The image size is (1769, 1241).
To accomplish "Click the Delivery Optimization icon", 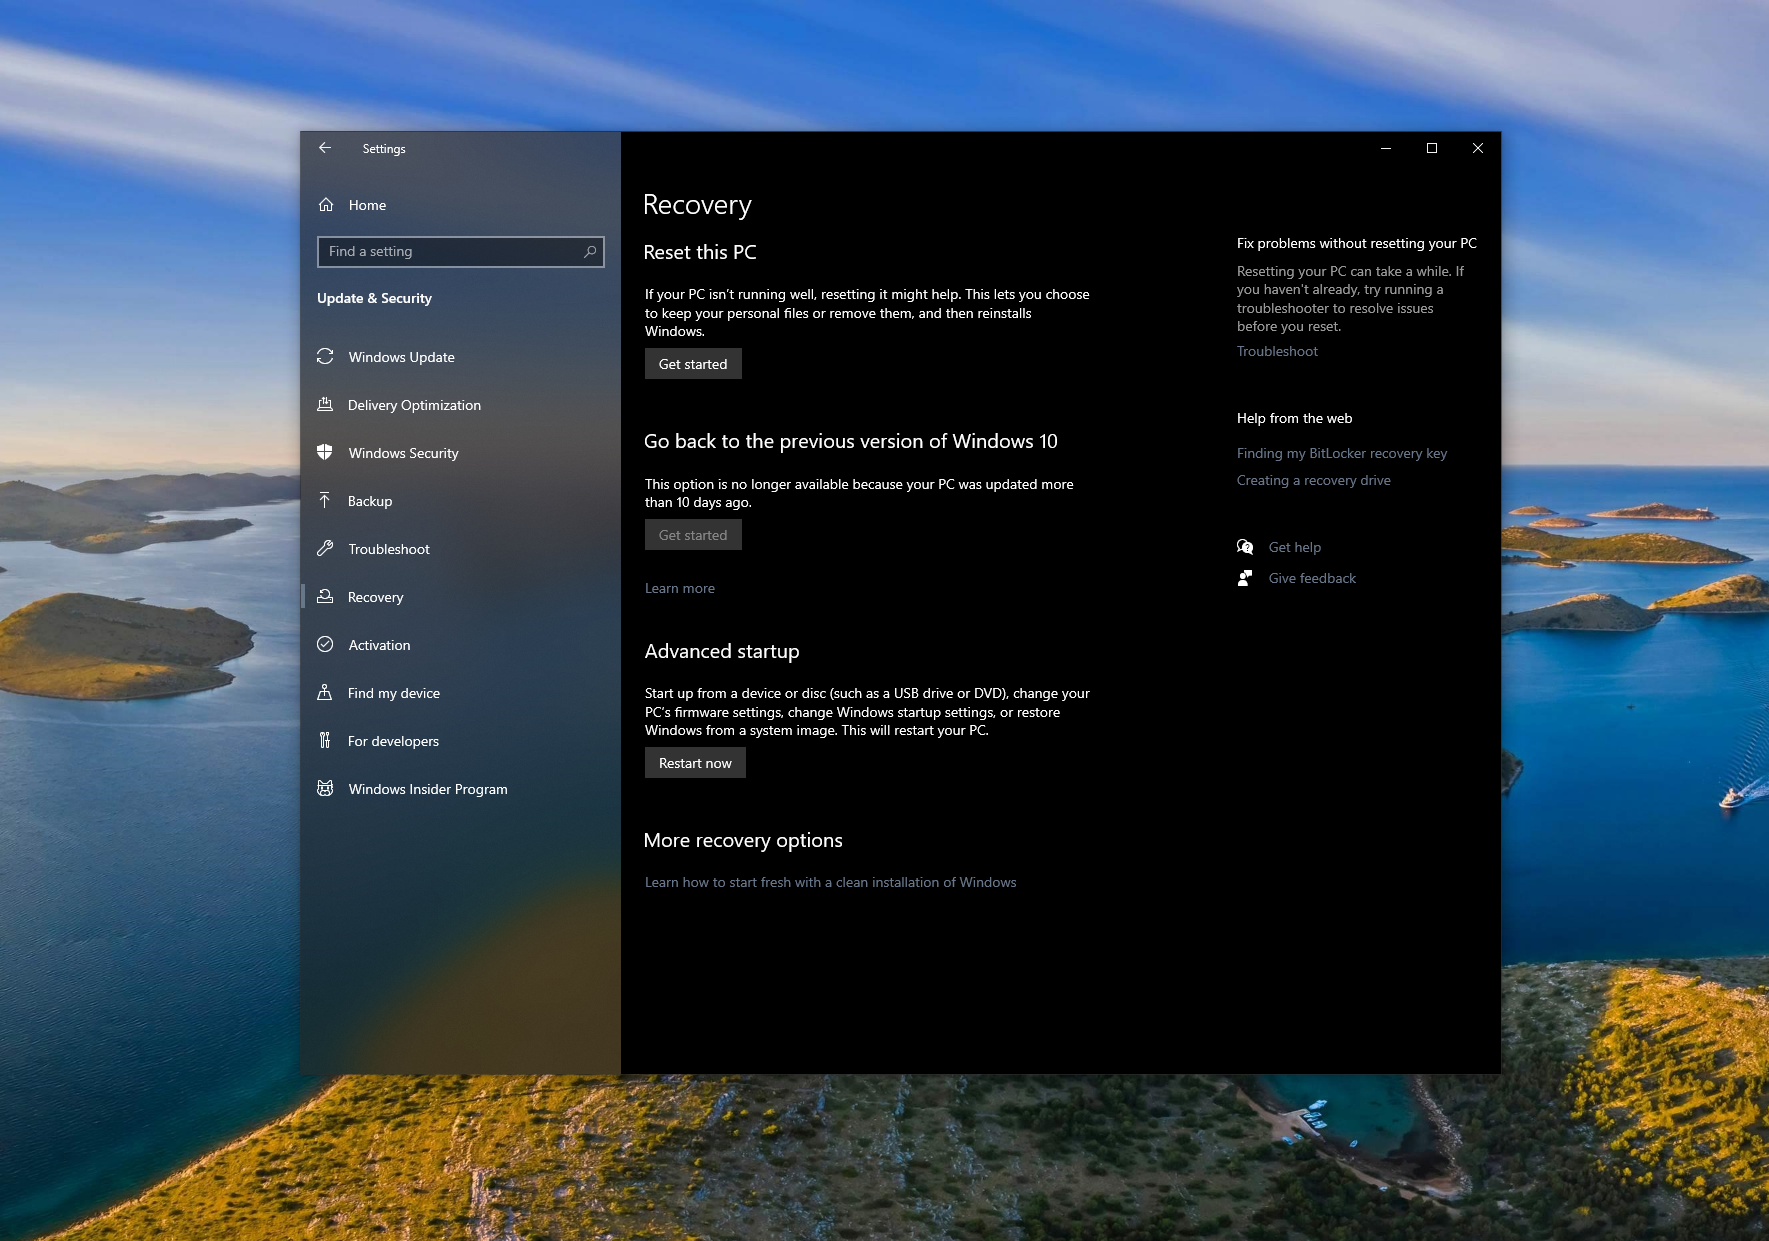I will [325, 404].
